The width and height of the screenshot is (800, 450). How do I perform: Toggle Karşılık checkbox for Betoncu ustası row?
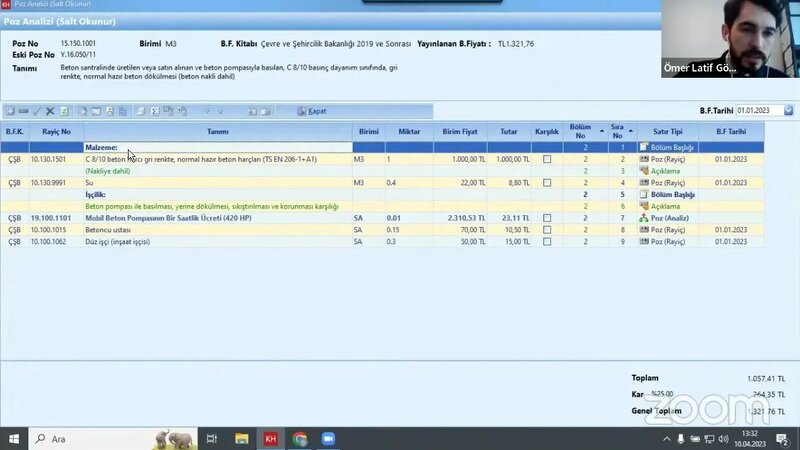click(547, 230)
